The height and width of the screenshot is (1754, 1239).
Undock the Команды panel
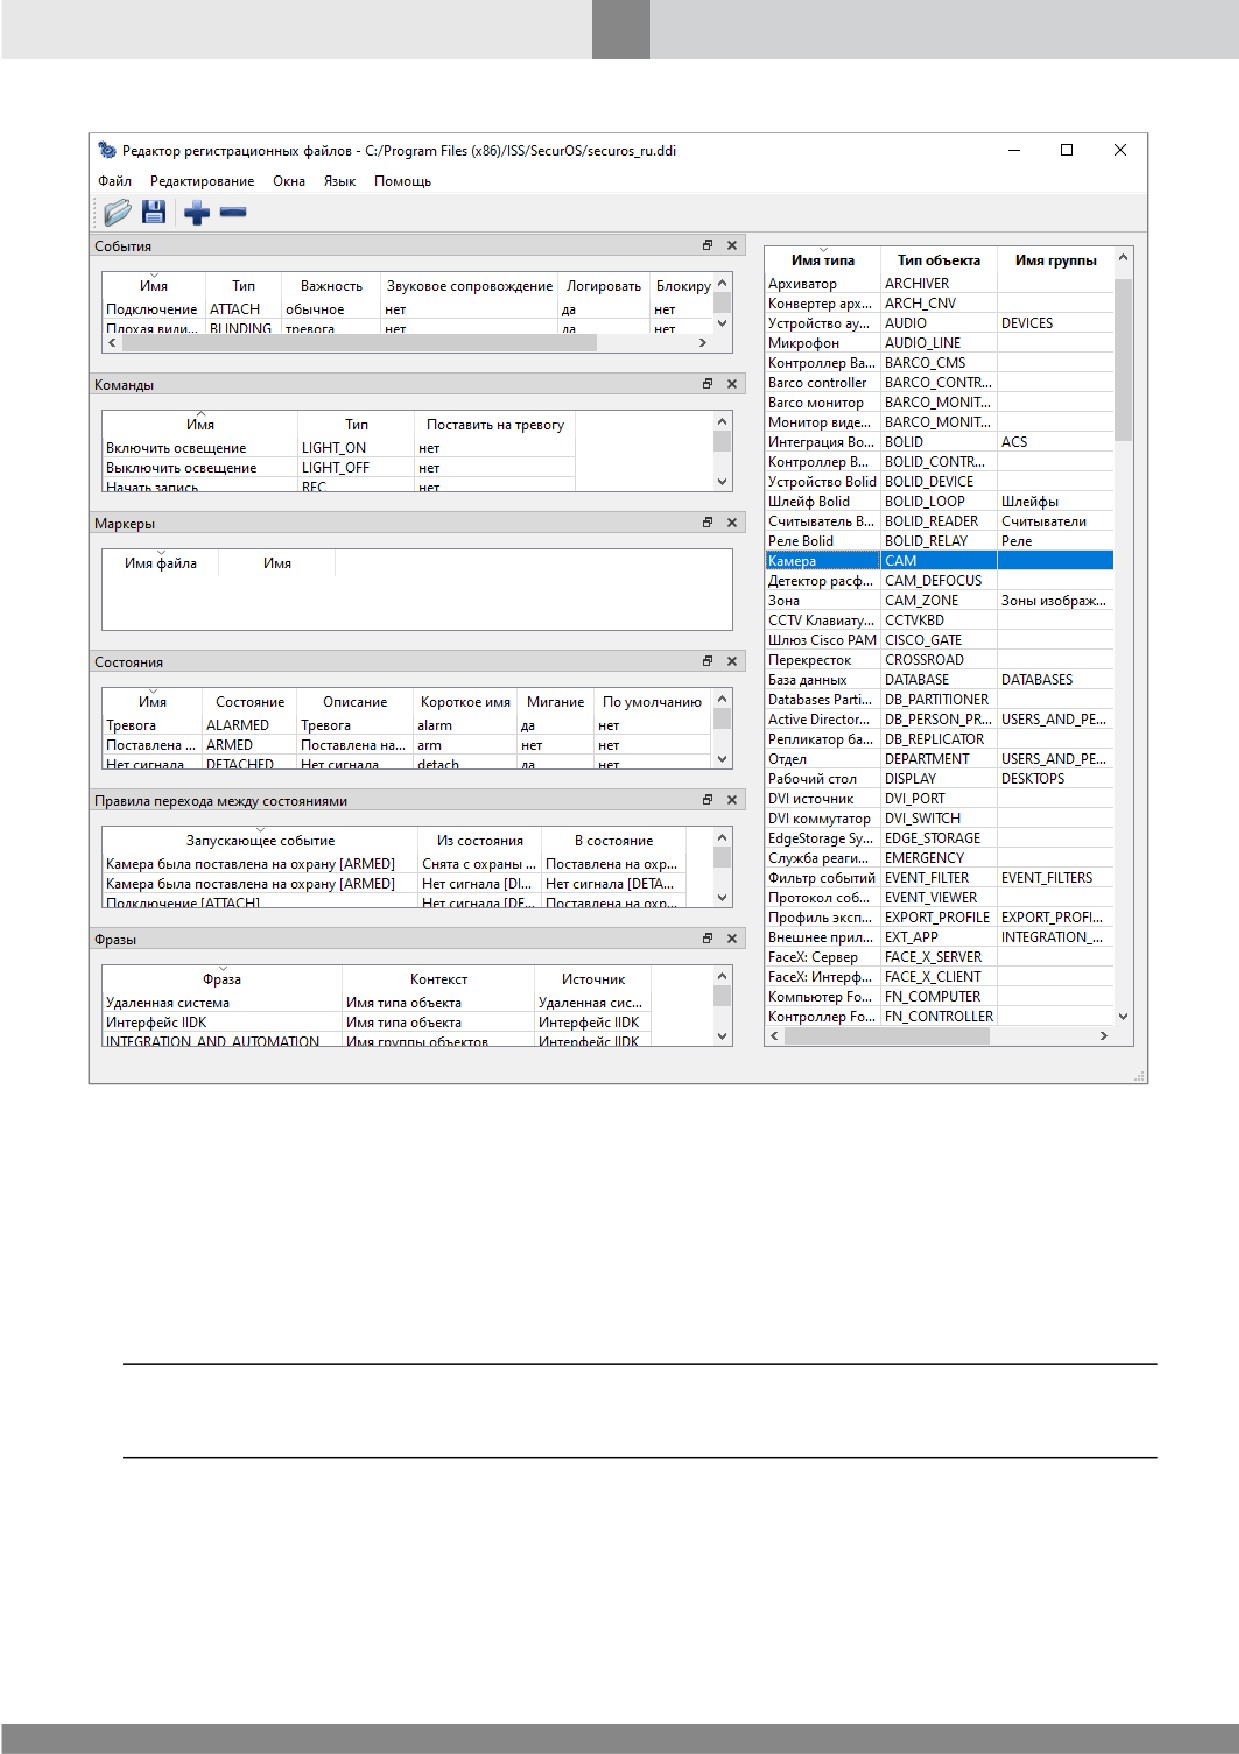coord(707,384)
